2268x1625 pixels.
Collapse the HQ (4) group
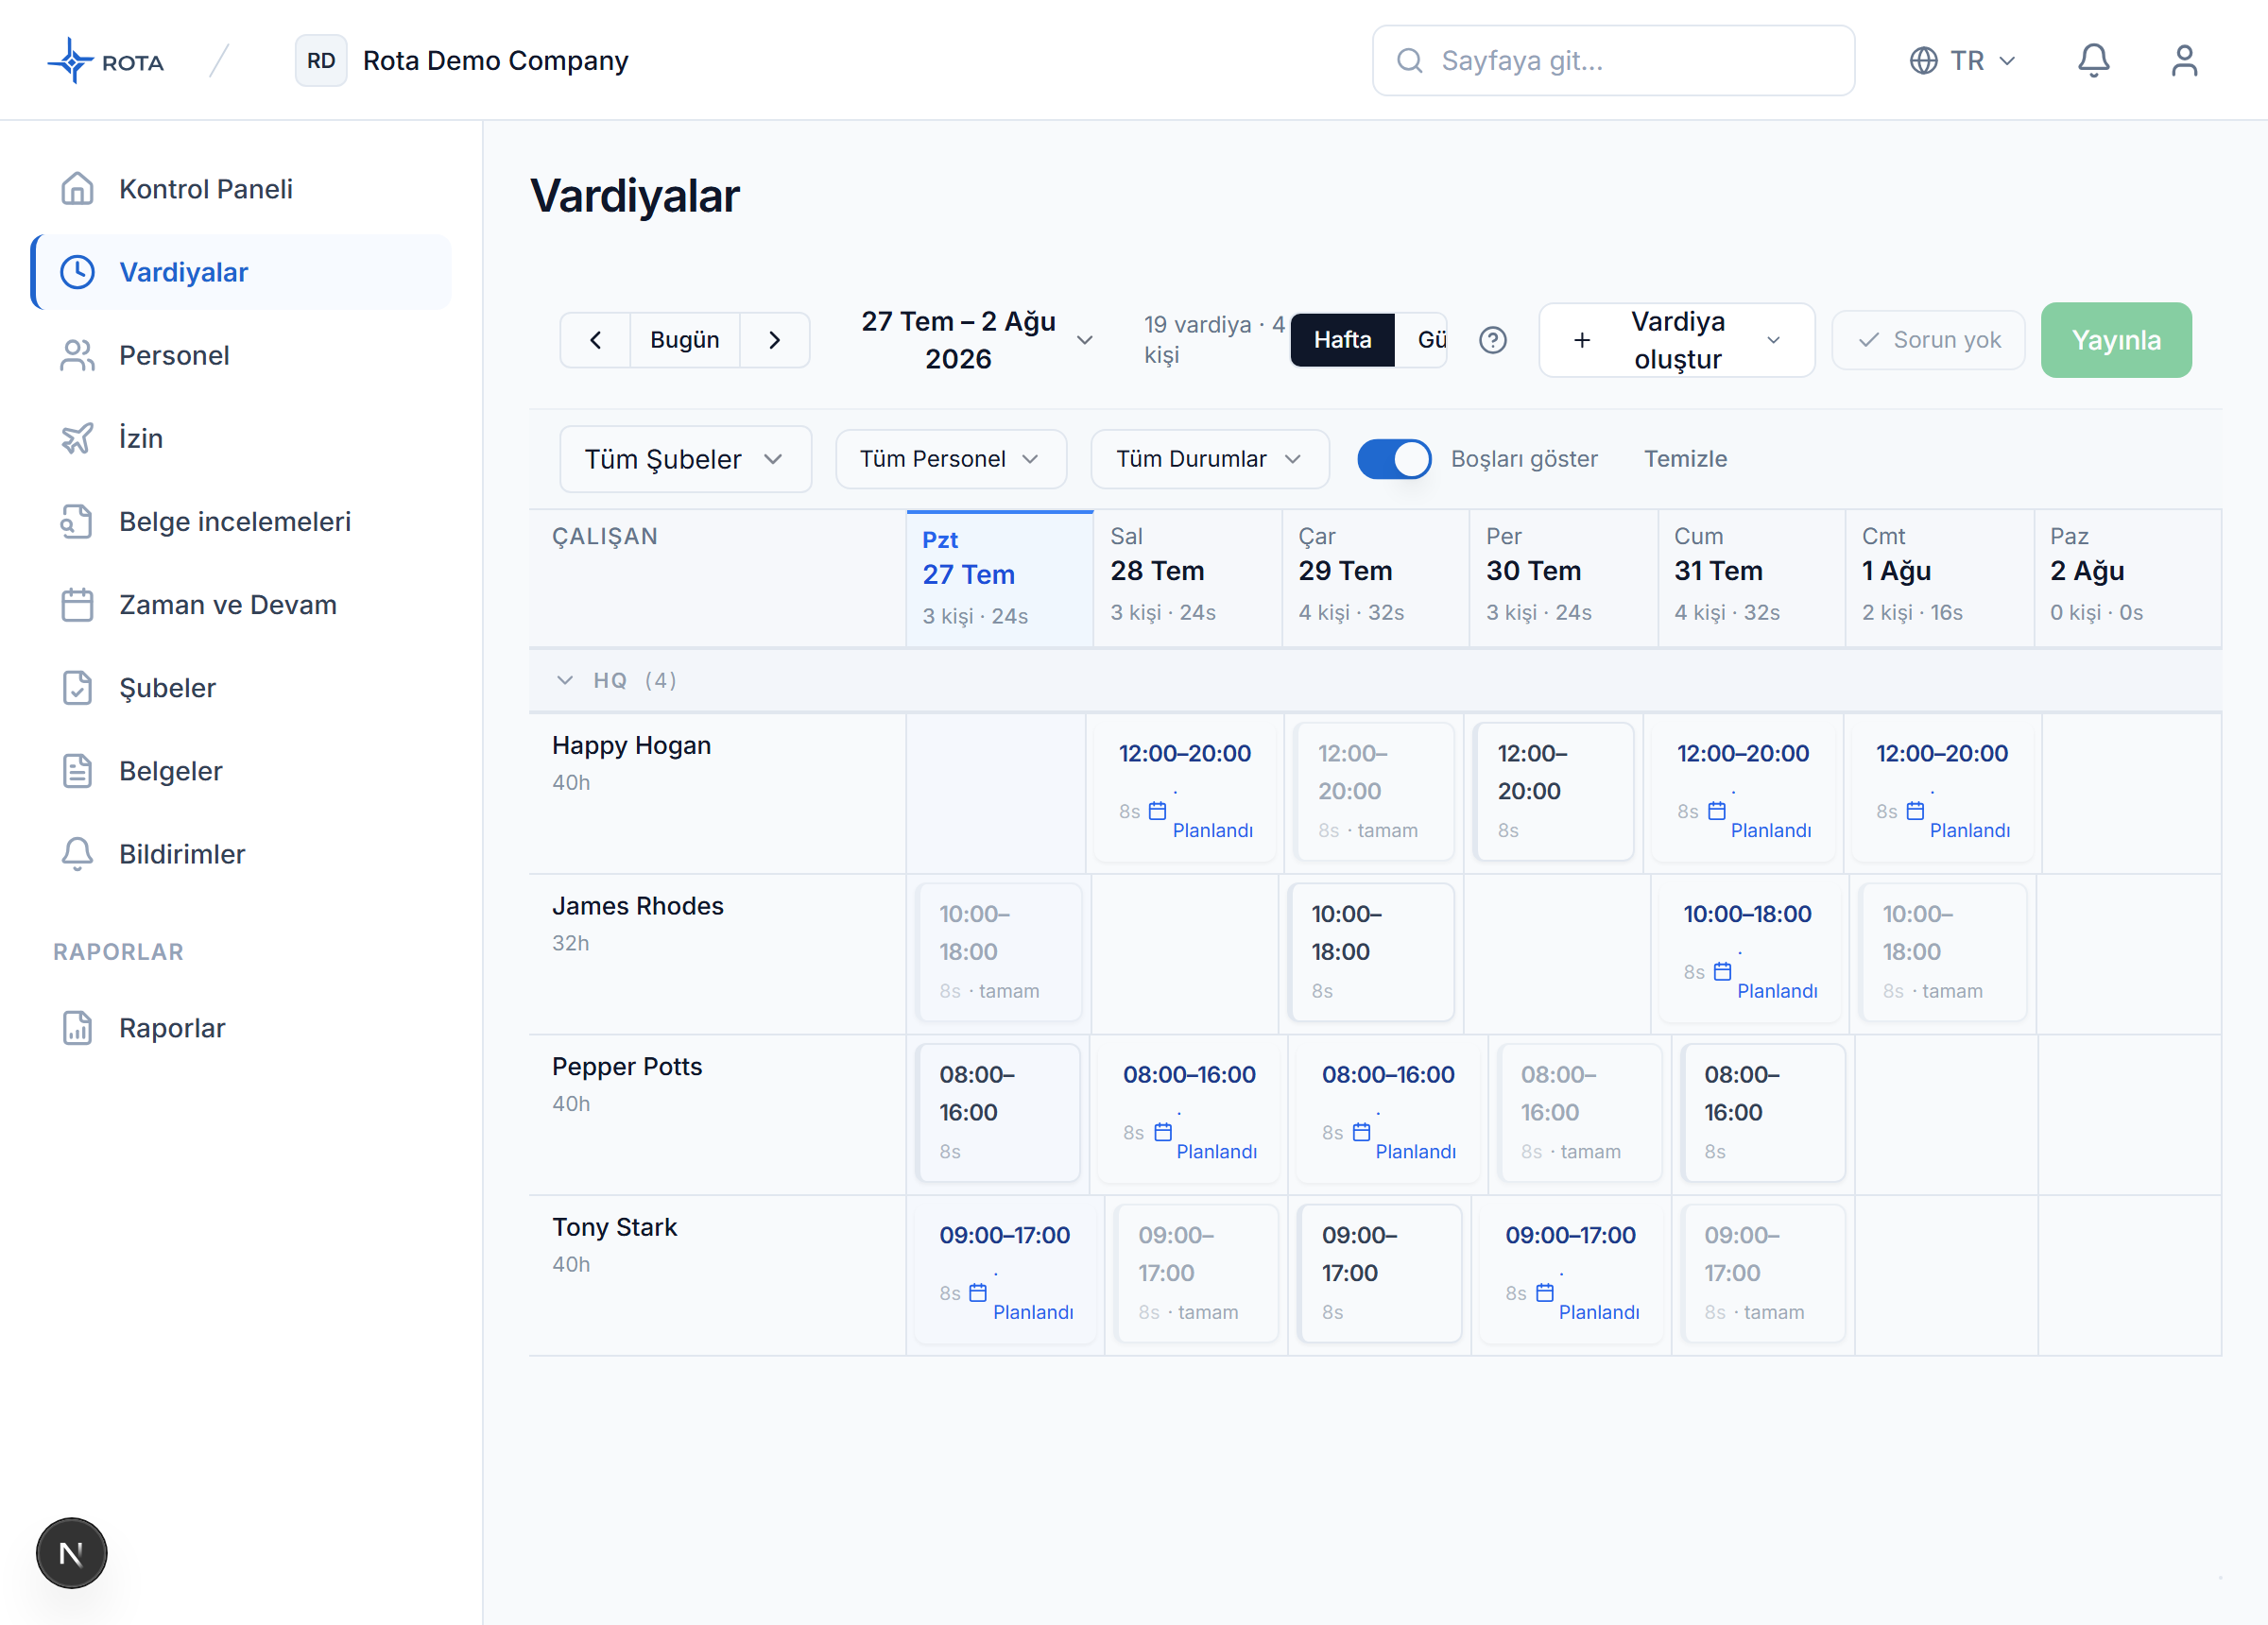(x=565, y=680)
